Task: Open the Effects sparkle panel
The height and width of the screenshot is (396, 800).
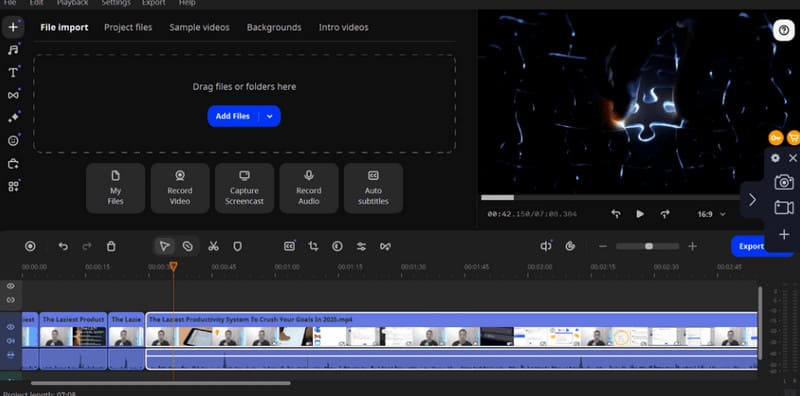Action: point(13,117)
